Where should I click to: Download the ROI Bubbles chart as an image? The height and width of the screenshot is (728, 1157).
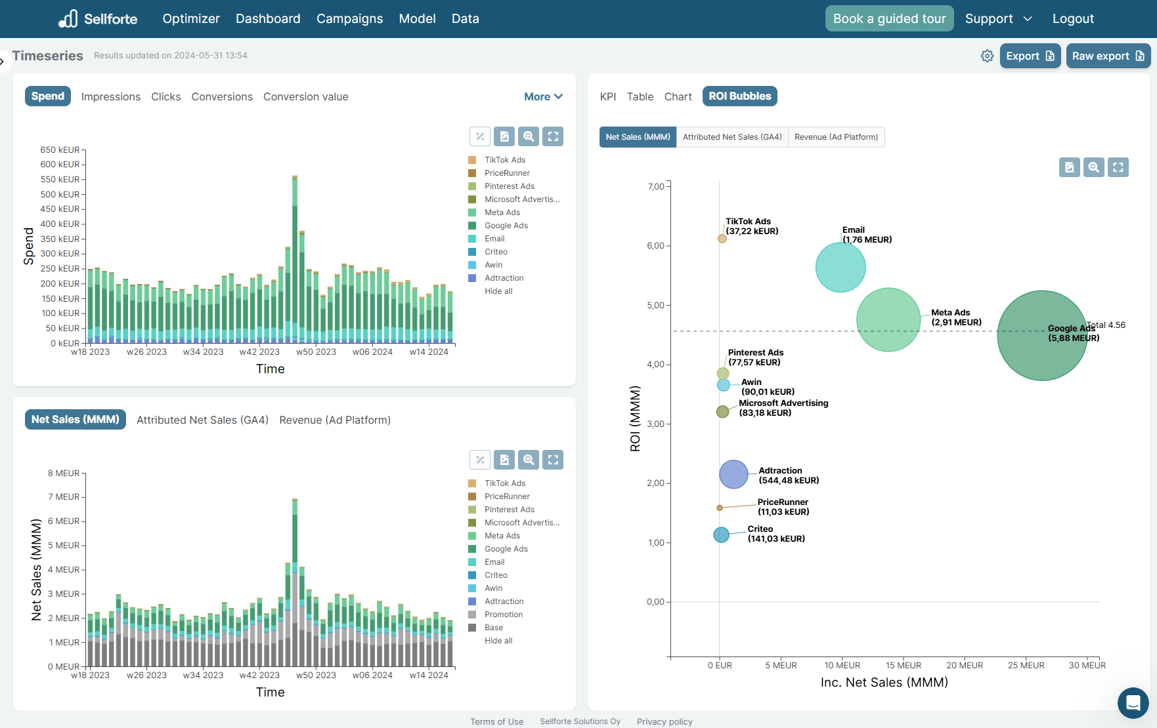[1067, 167]
